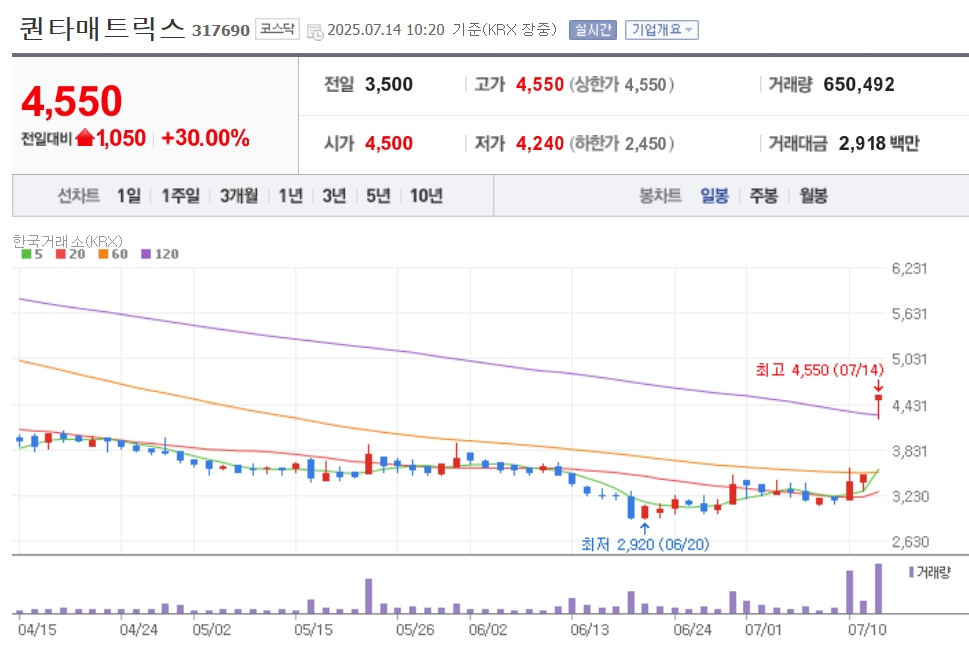Switch to 월봉 monthly candle chart
This screenshot has height=665, width=969.
tap(813, 196)
